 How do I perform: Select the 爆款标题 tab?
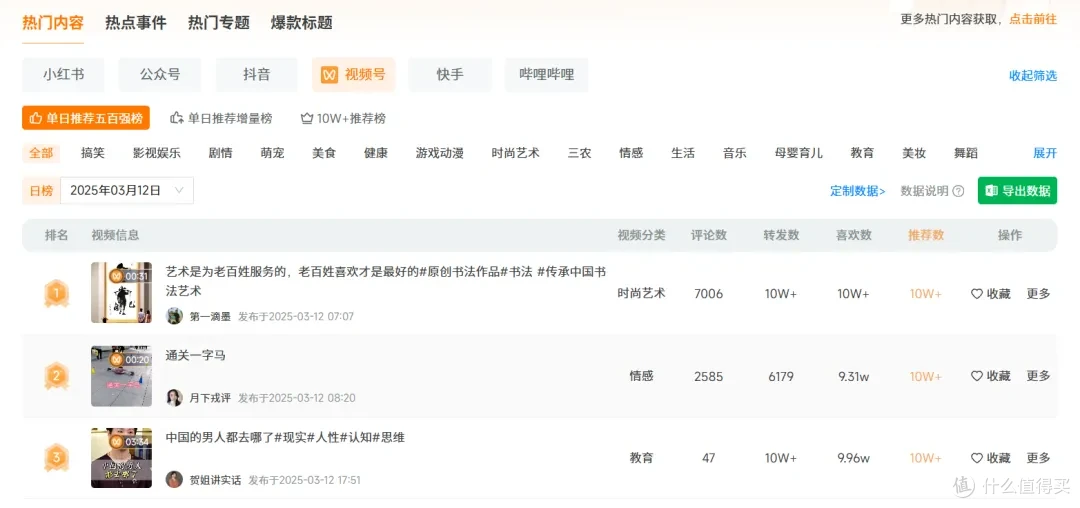302,23
